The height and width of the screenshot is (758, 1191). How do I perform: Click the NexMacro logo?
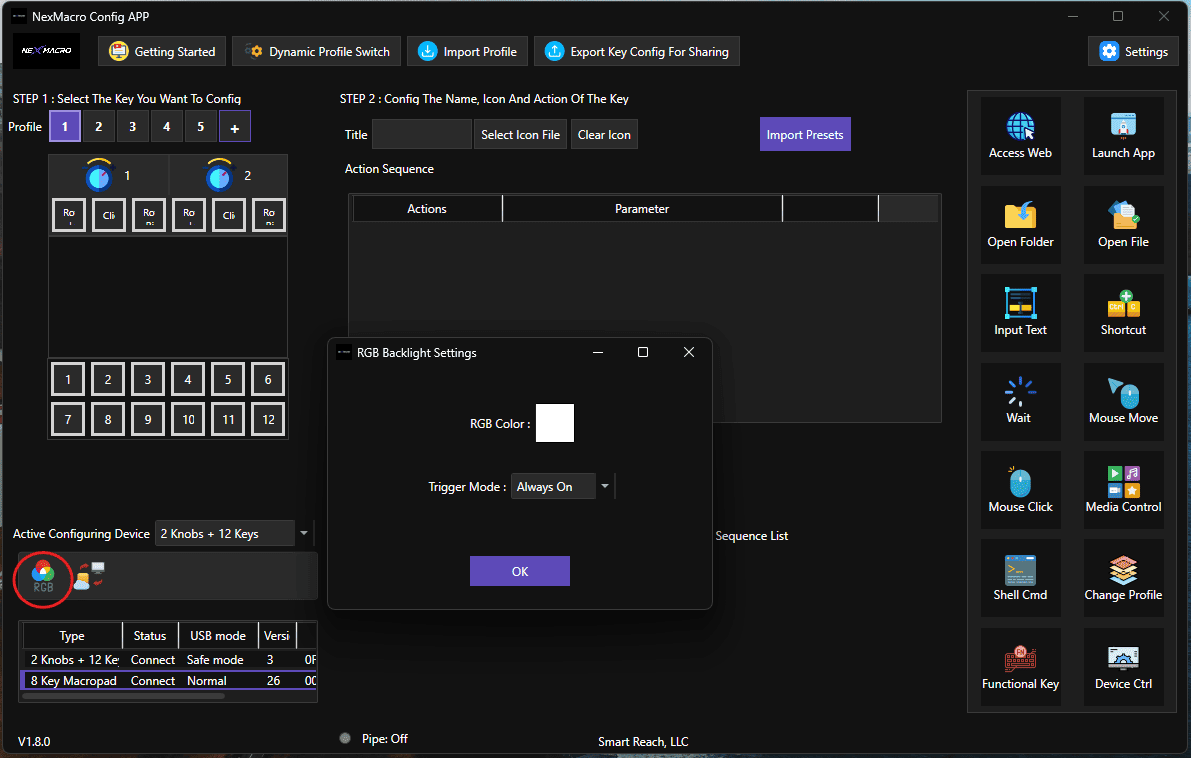point(46,51)
